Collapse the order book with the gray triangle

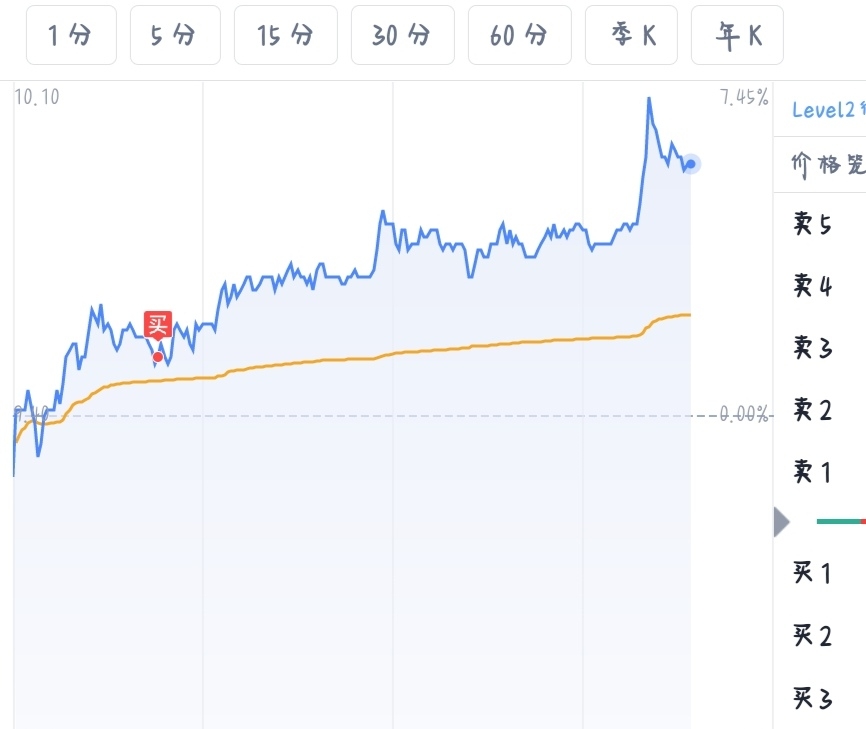coord(782,521)
